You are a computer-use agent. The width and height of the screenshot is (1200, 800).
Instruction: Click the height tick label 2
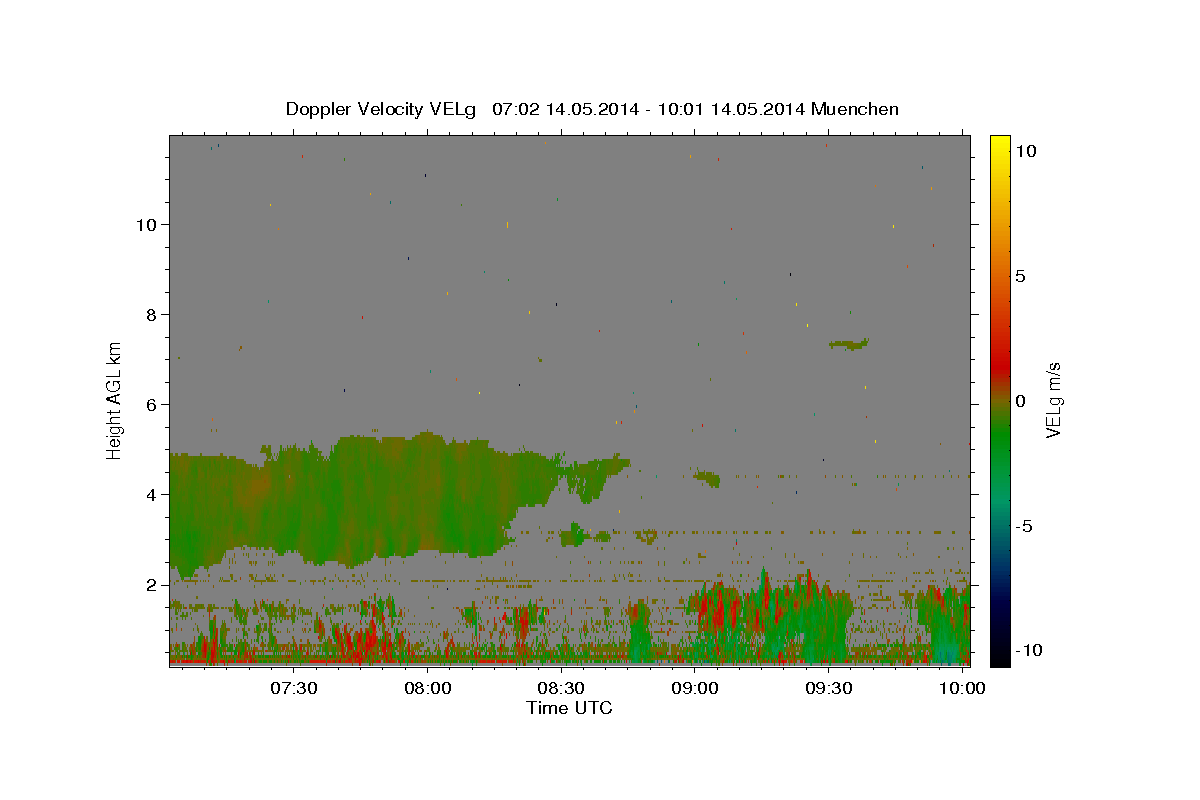(x=153, y=584)
